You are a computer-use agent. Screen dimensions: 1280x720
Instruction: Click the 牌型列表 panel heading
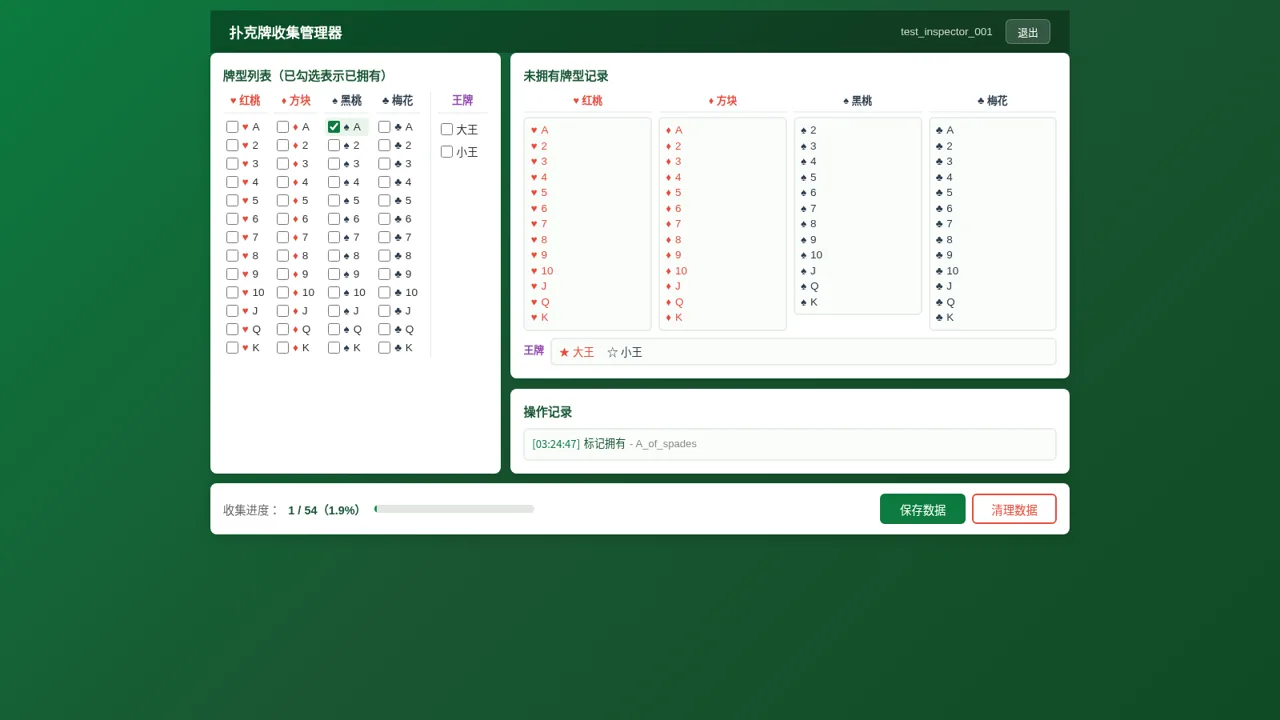coord(308,76)
